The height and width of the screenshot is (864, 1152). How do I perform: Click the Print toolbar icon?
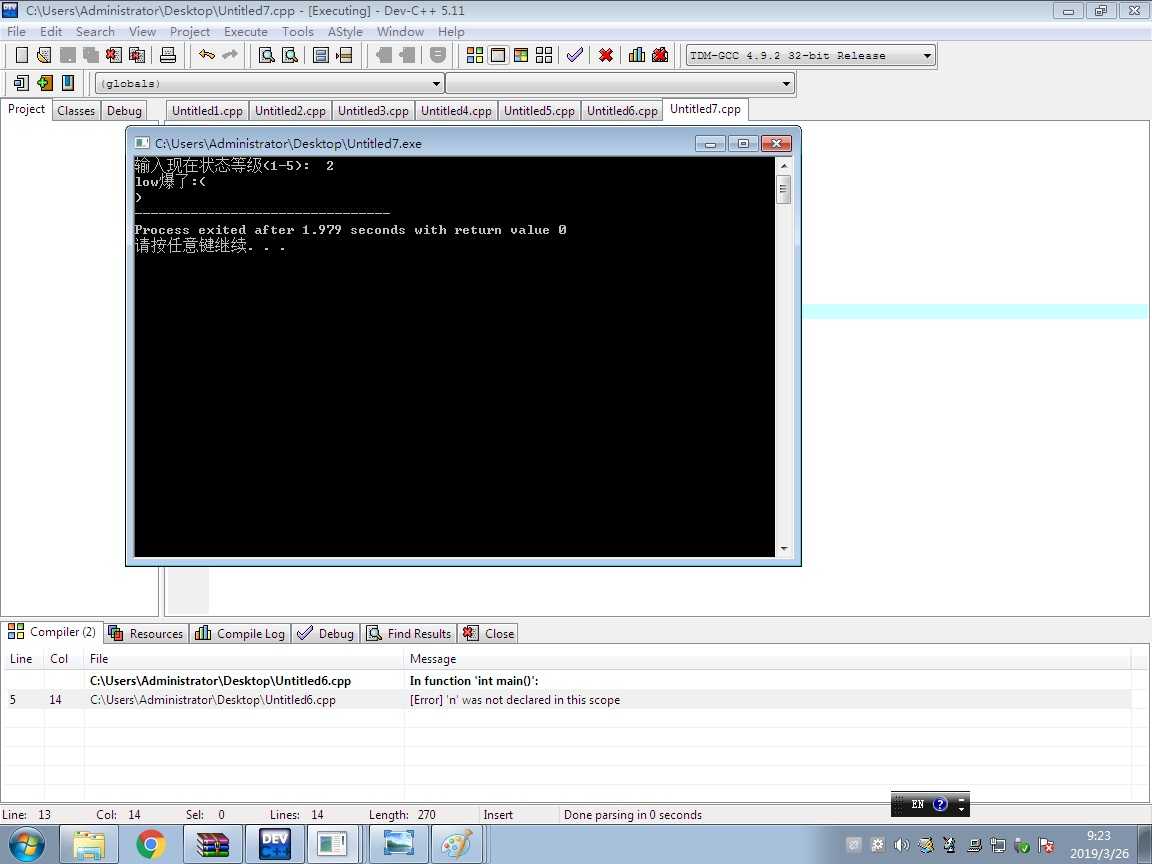coord(168,55)
